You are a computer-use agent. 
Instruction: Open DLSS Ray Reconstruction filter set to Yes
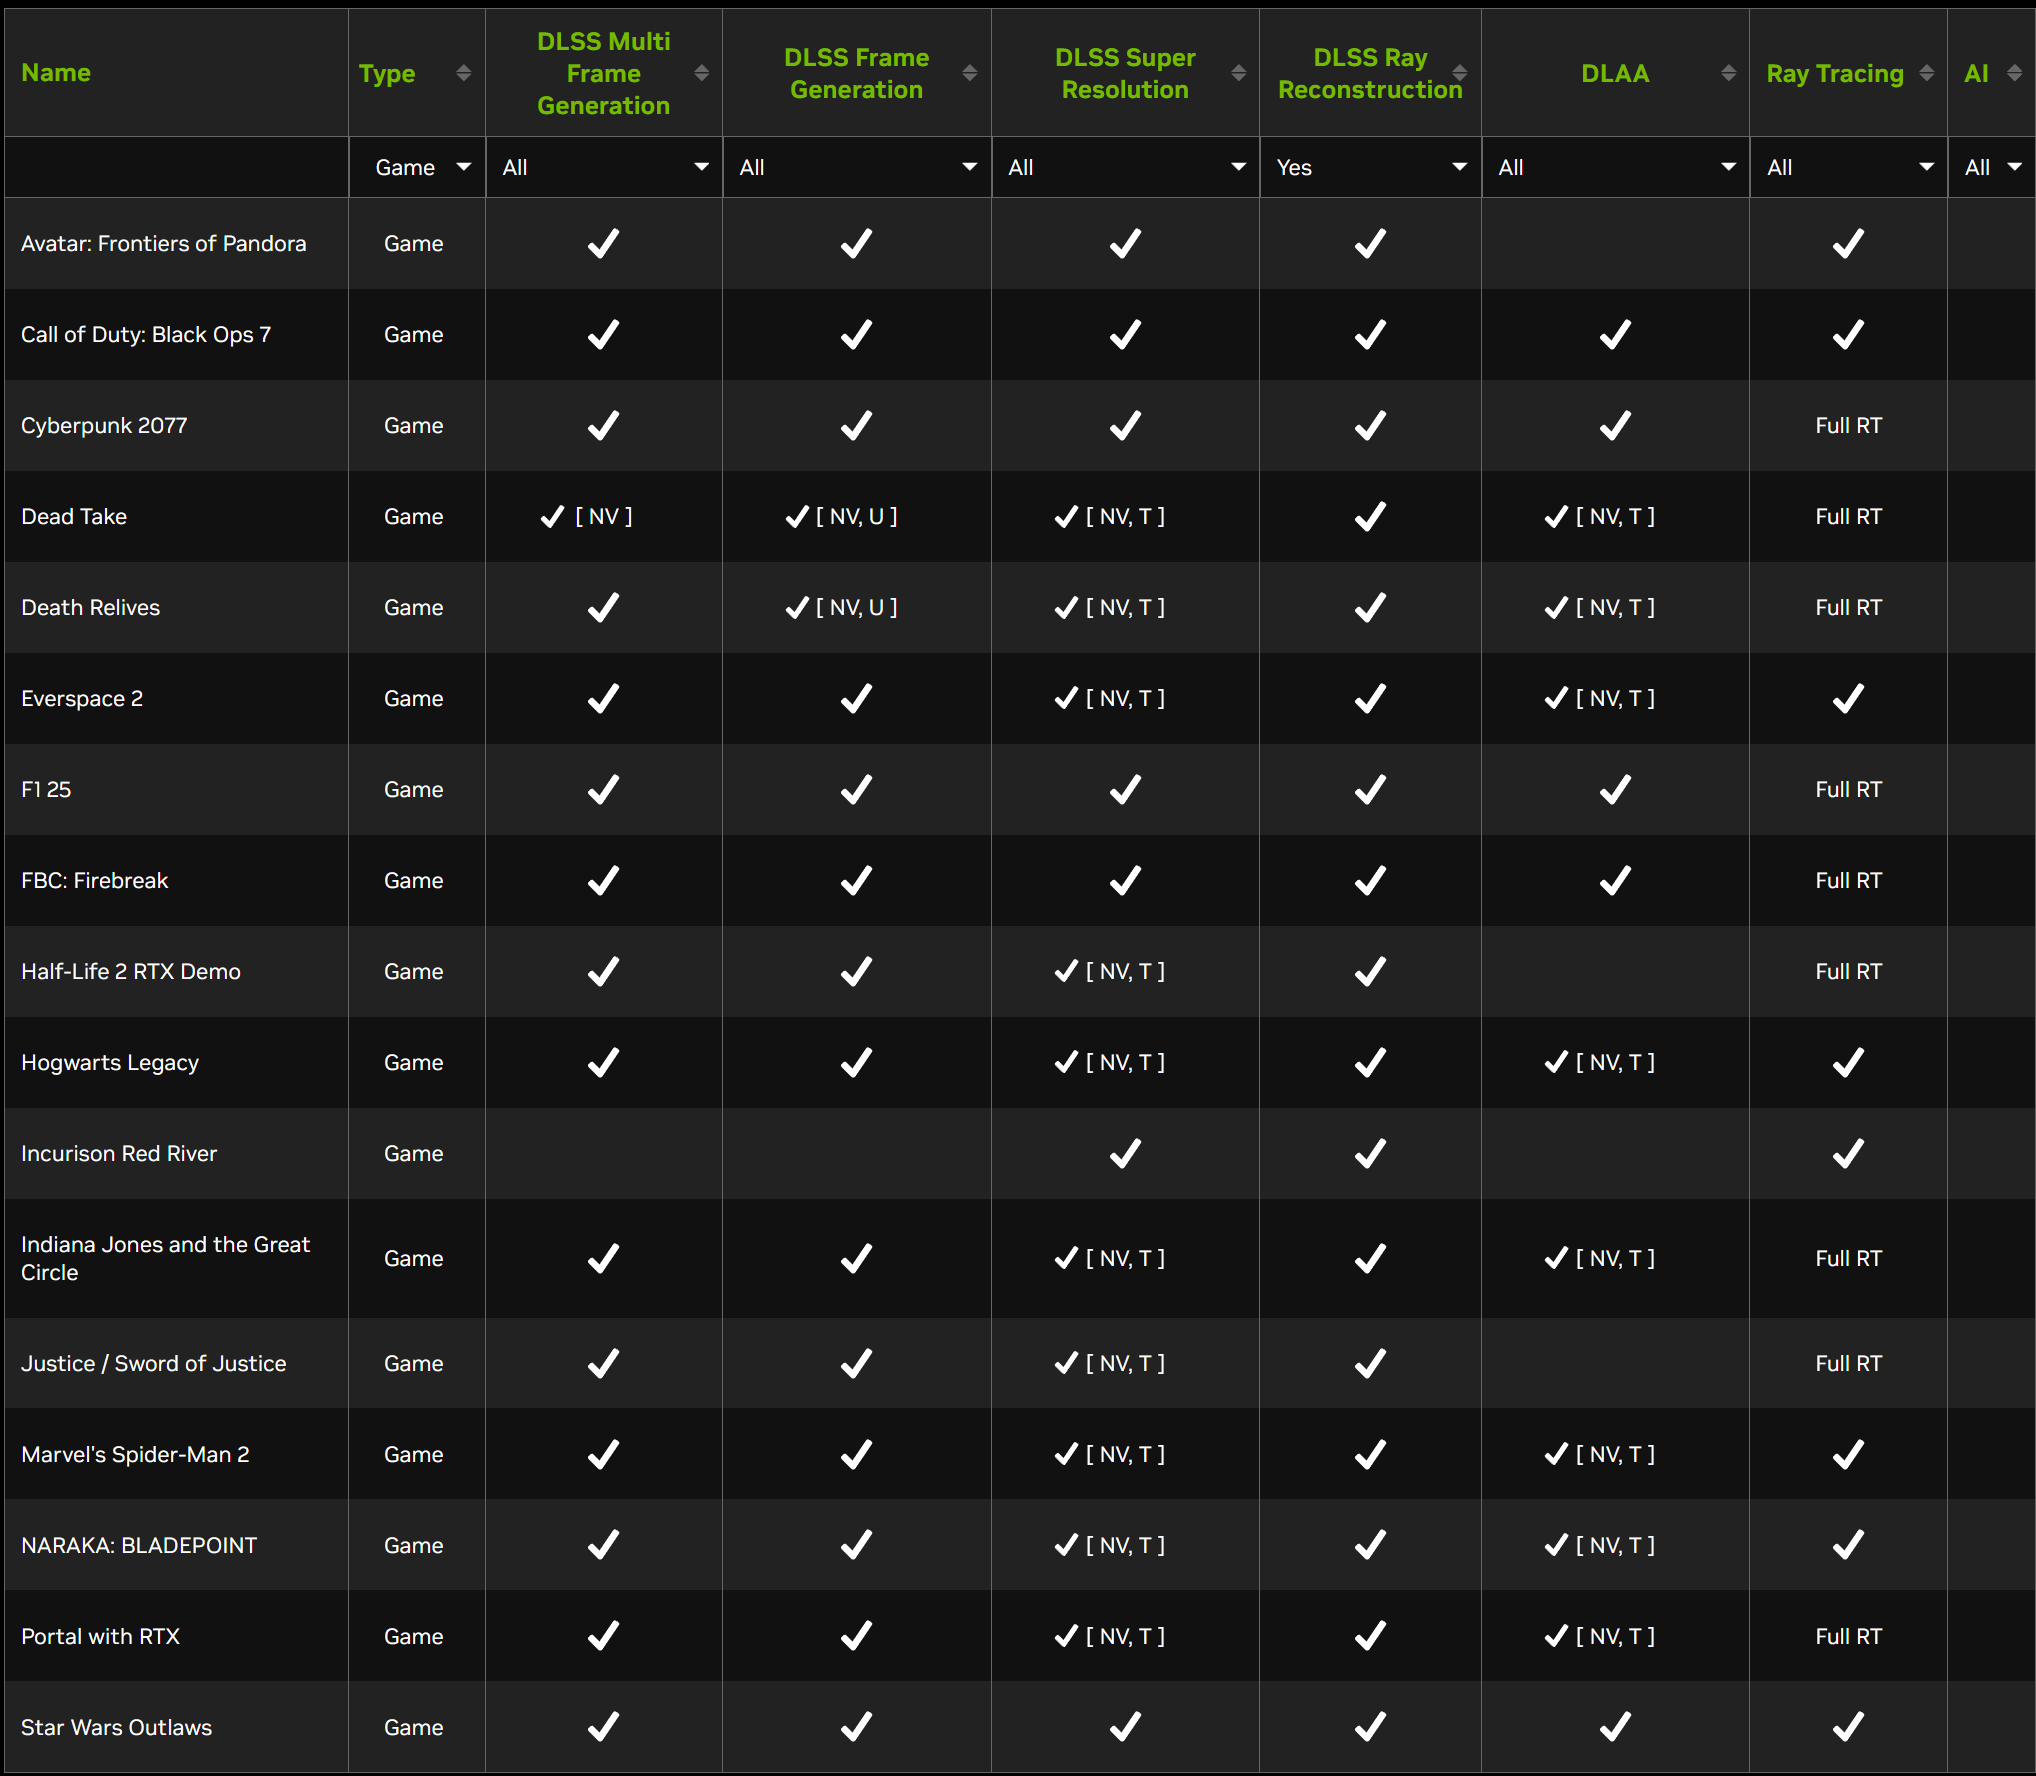(1370, 167)
